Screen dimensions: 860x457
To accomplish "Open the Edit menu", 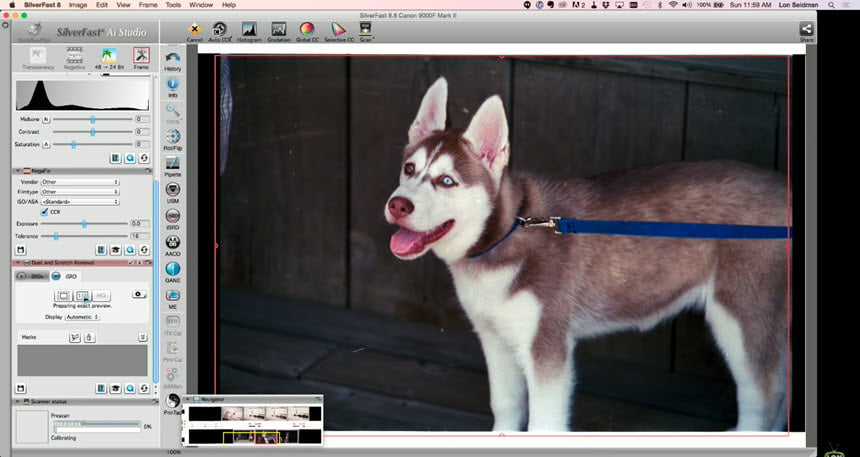I will 101,5.
